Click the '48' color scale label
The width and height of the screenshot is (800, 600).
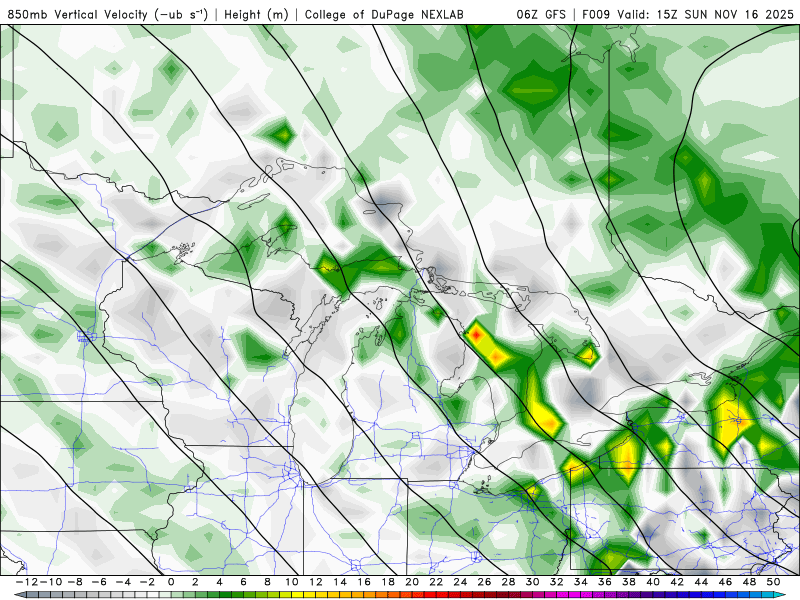tap(749, 582)
